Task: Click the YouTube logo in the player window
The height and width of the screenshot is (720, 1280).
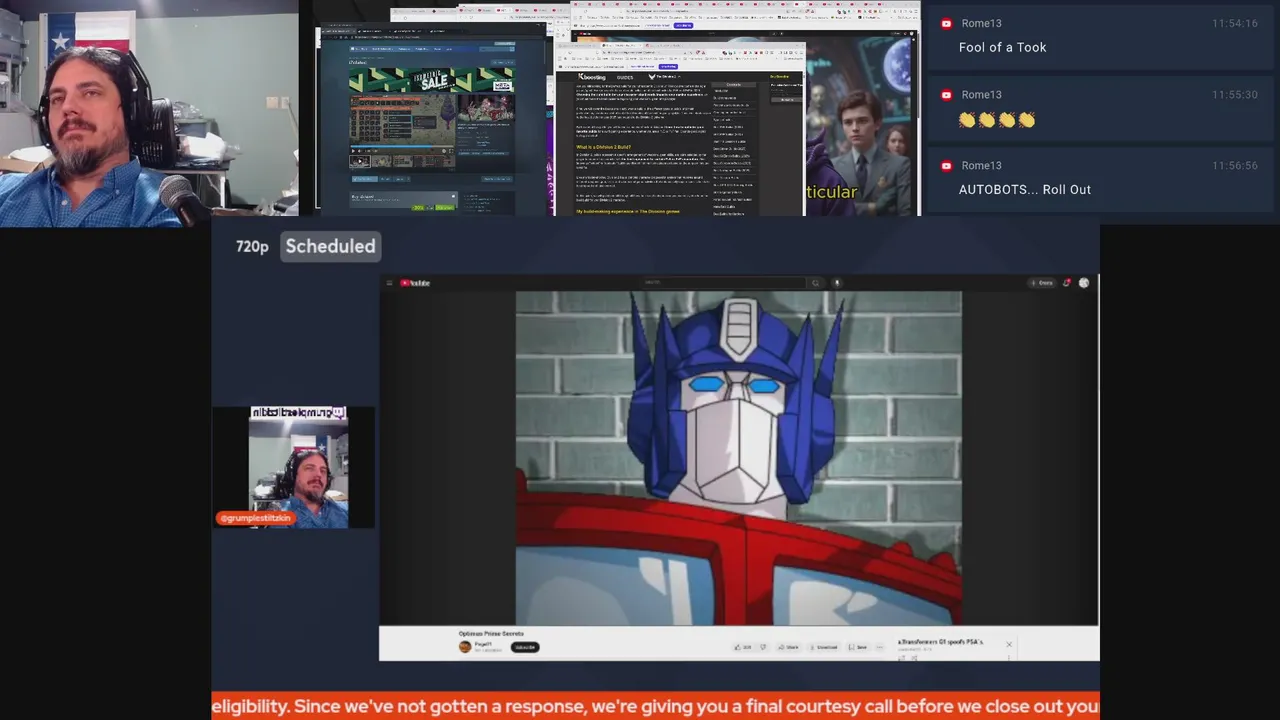Action: pyautogui.click(x=415, y=283)
